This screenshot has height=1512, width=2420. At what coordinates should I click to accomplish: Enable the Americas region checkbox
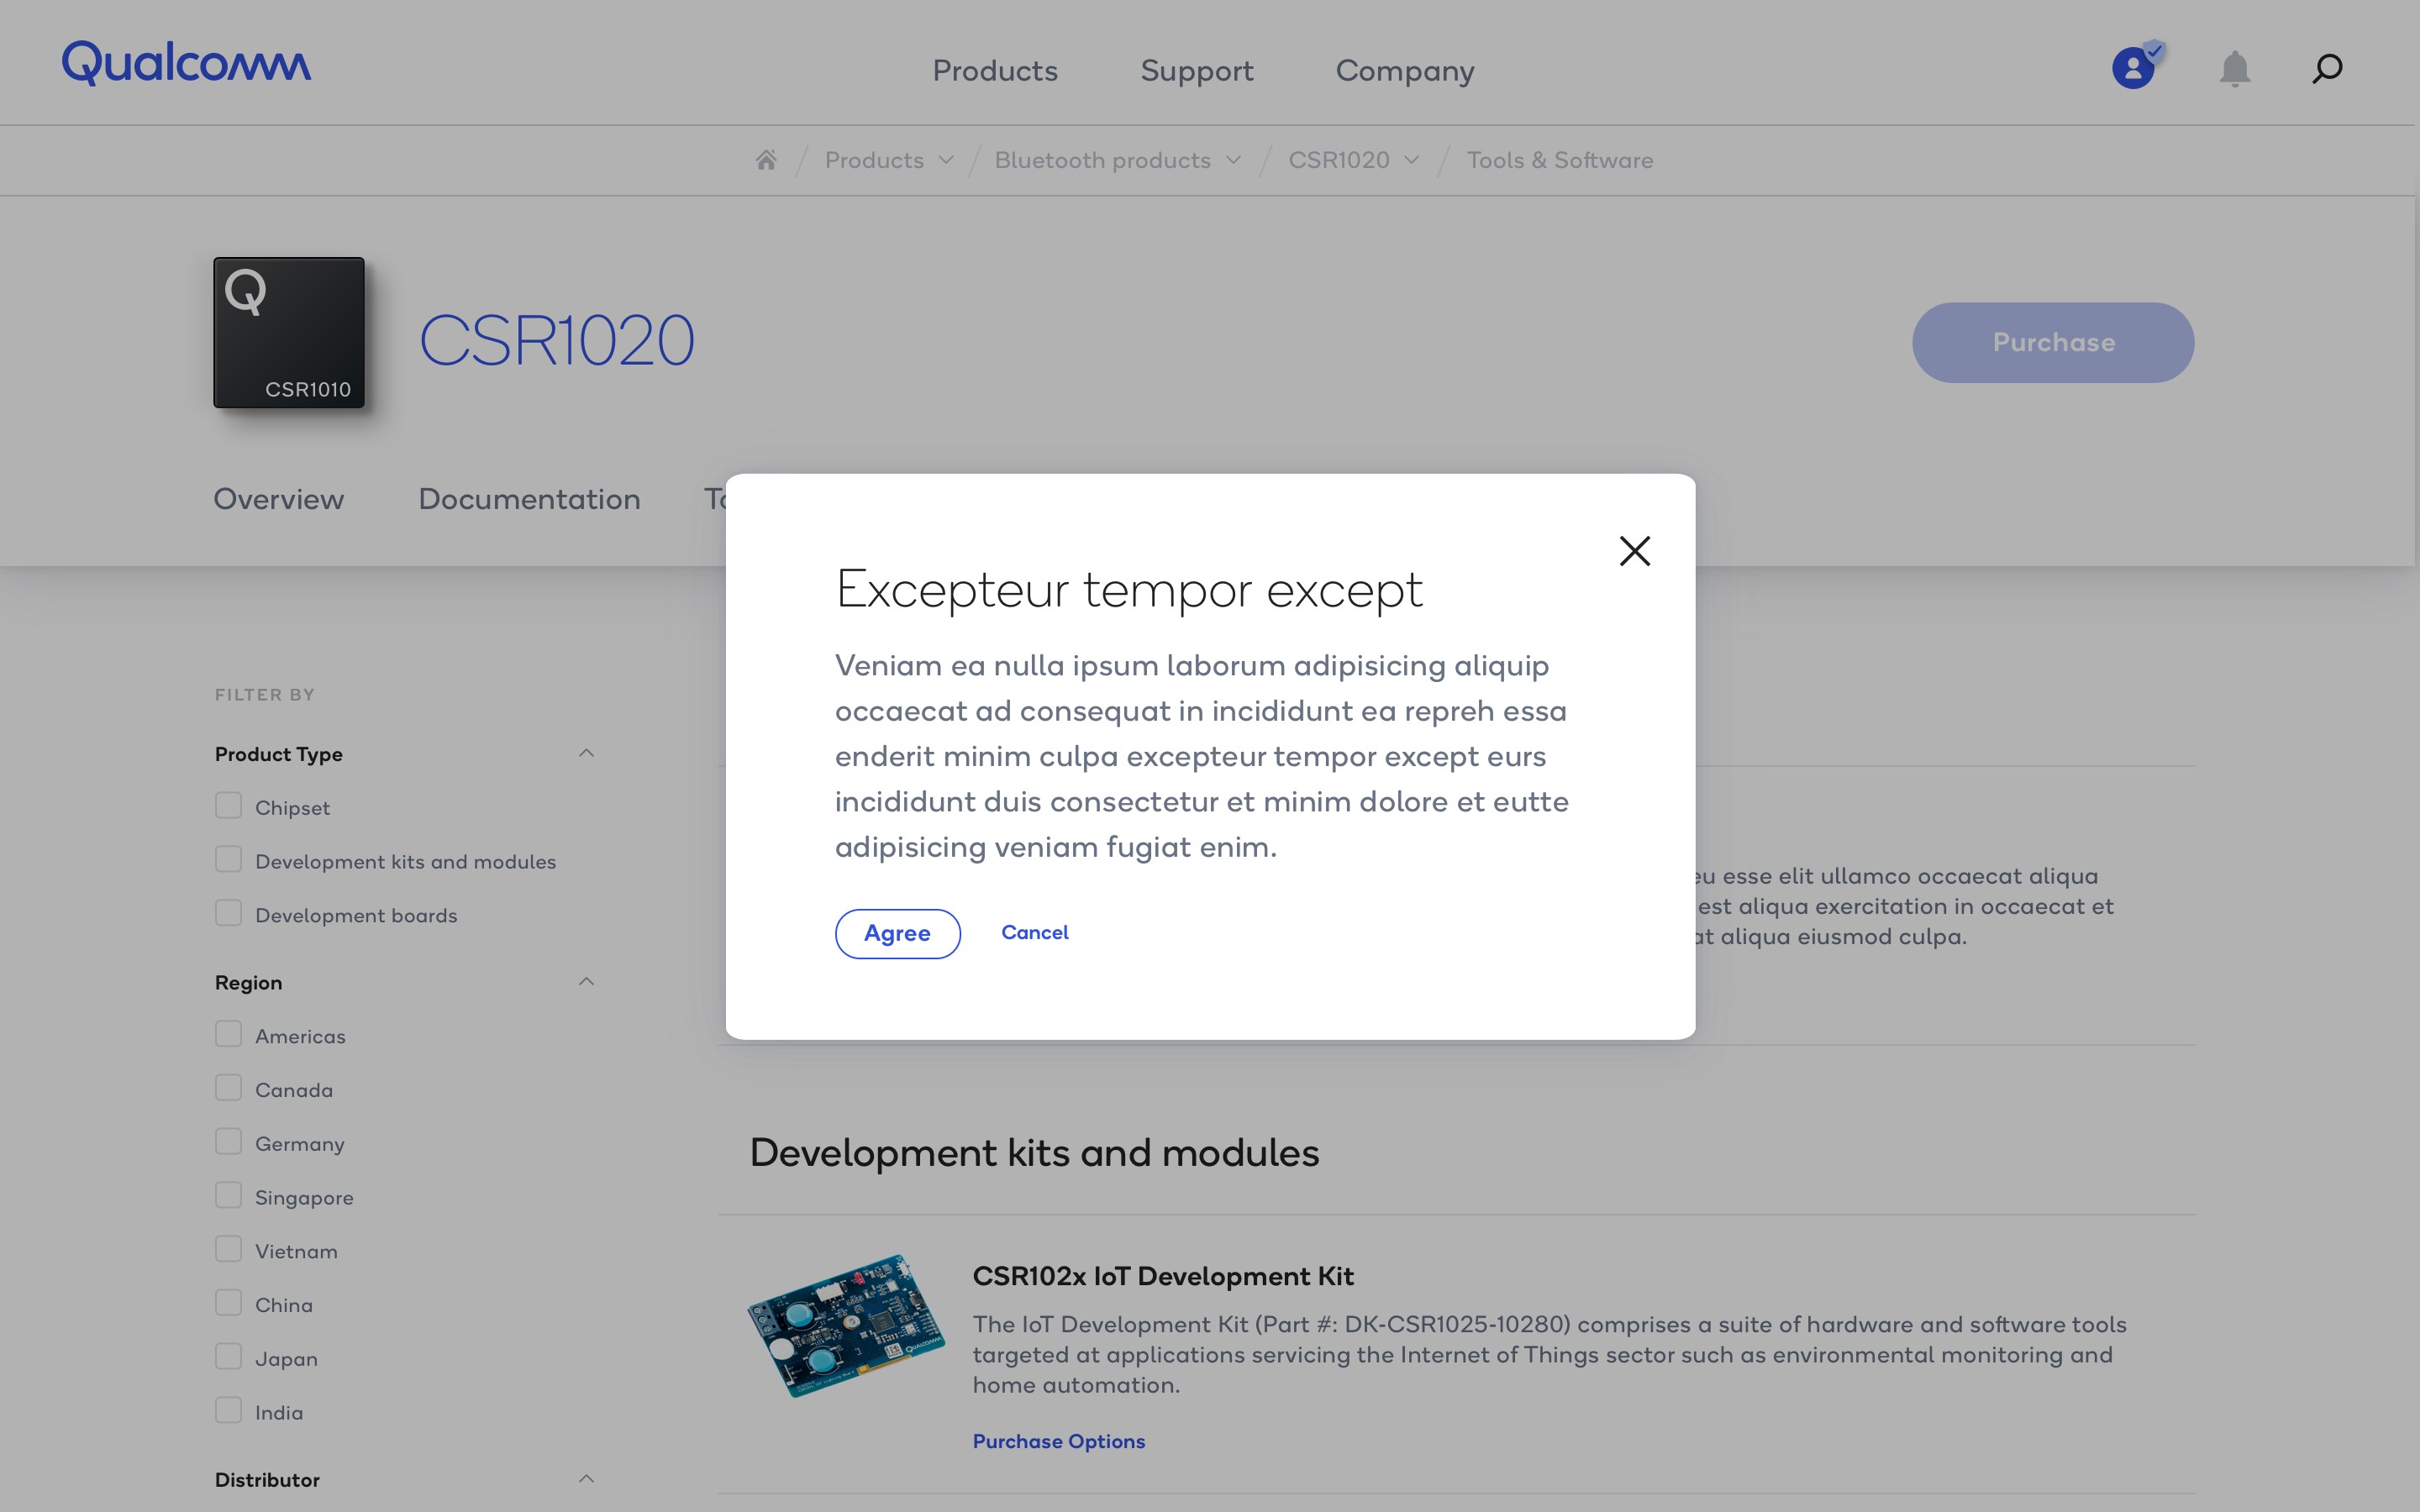(x=229, y=1035)
